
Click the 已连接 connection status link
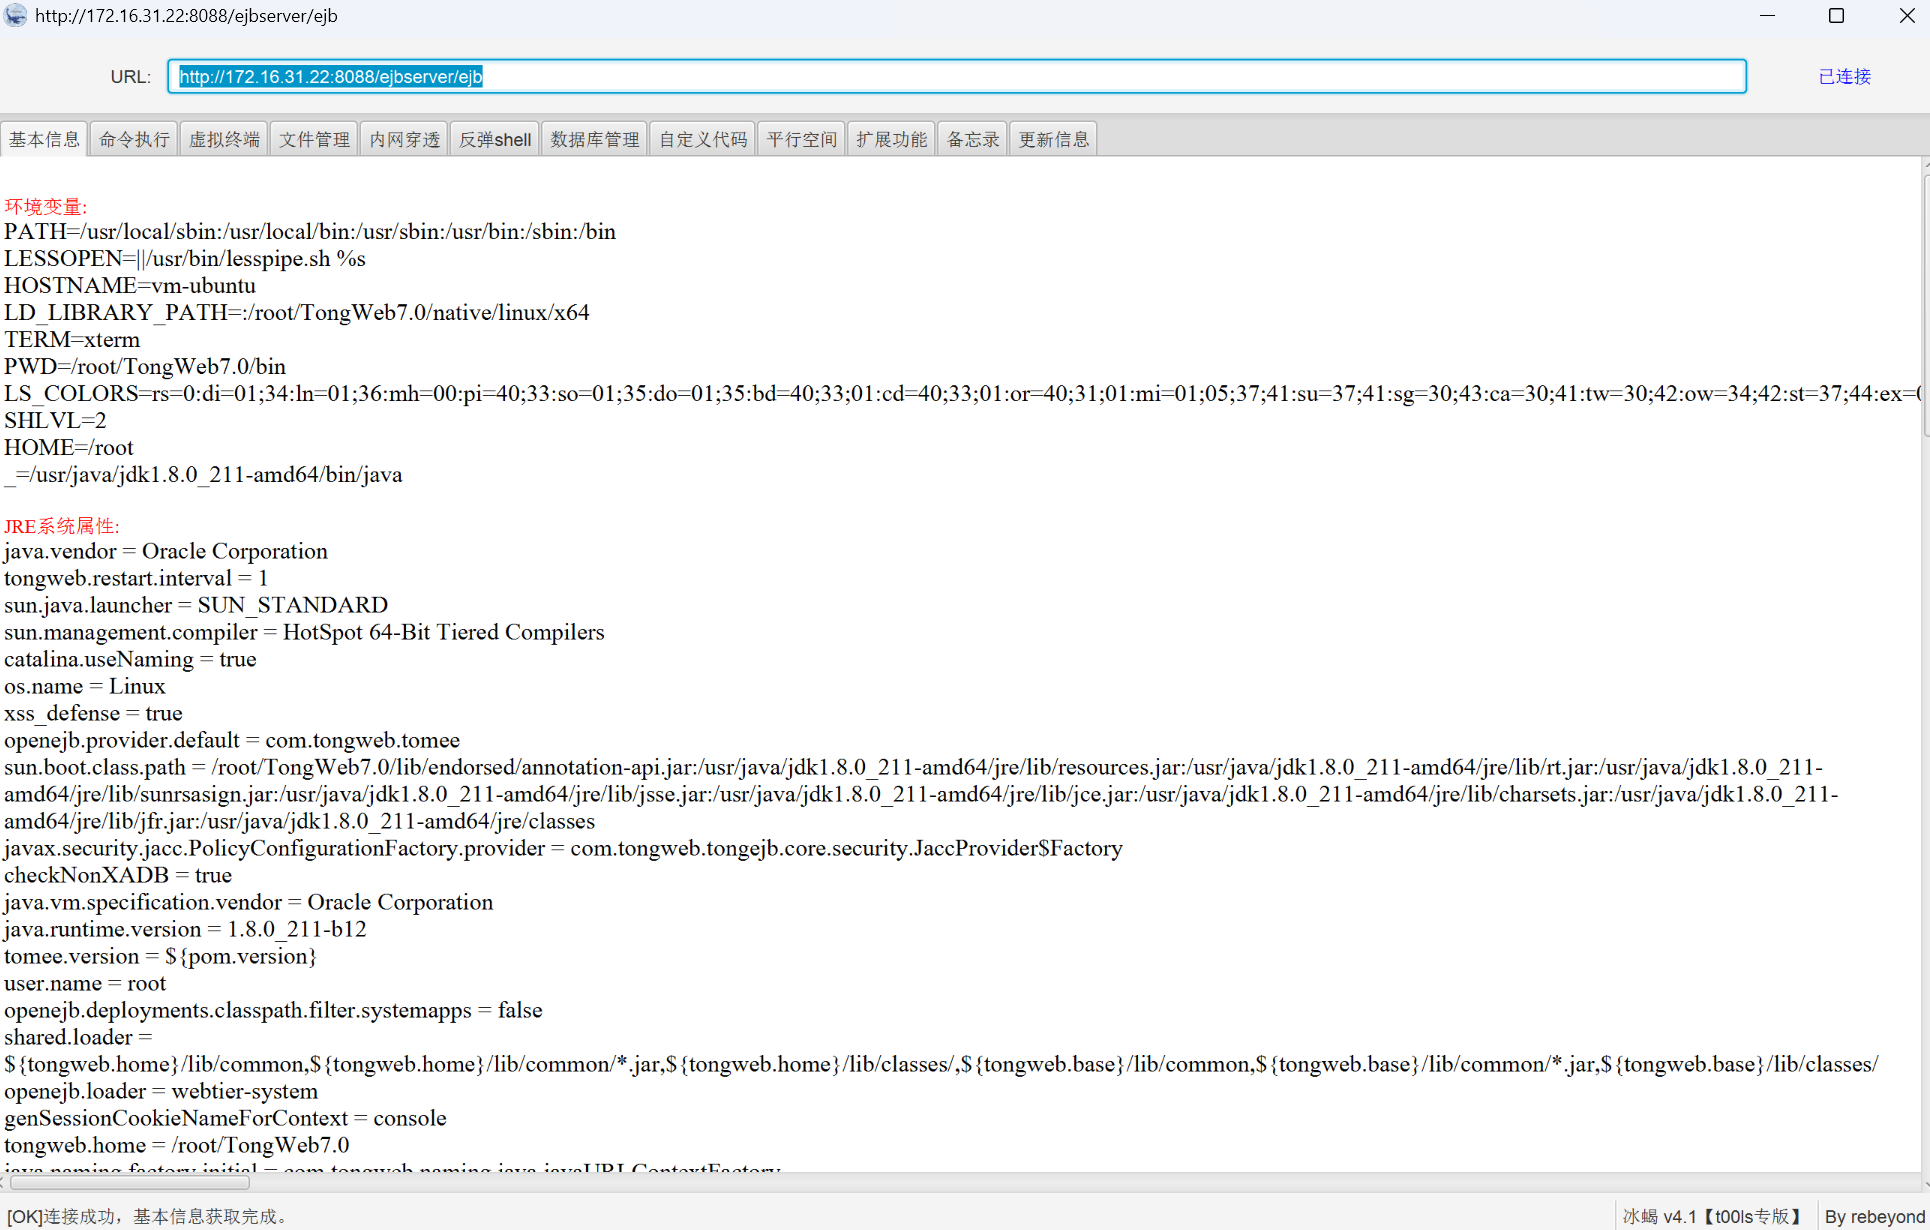[1844, 77]
